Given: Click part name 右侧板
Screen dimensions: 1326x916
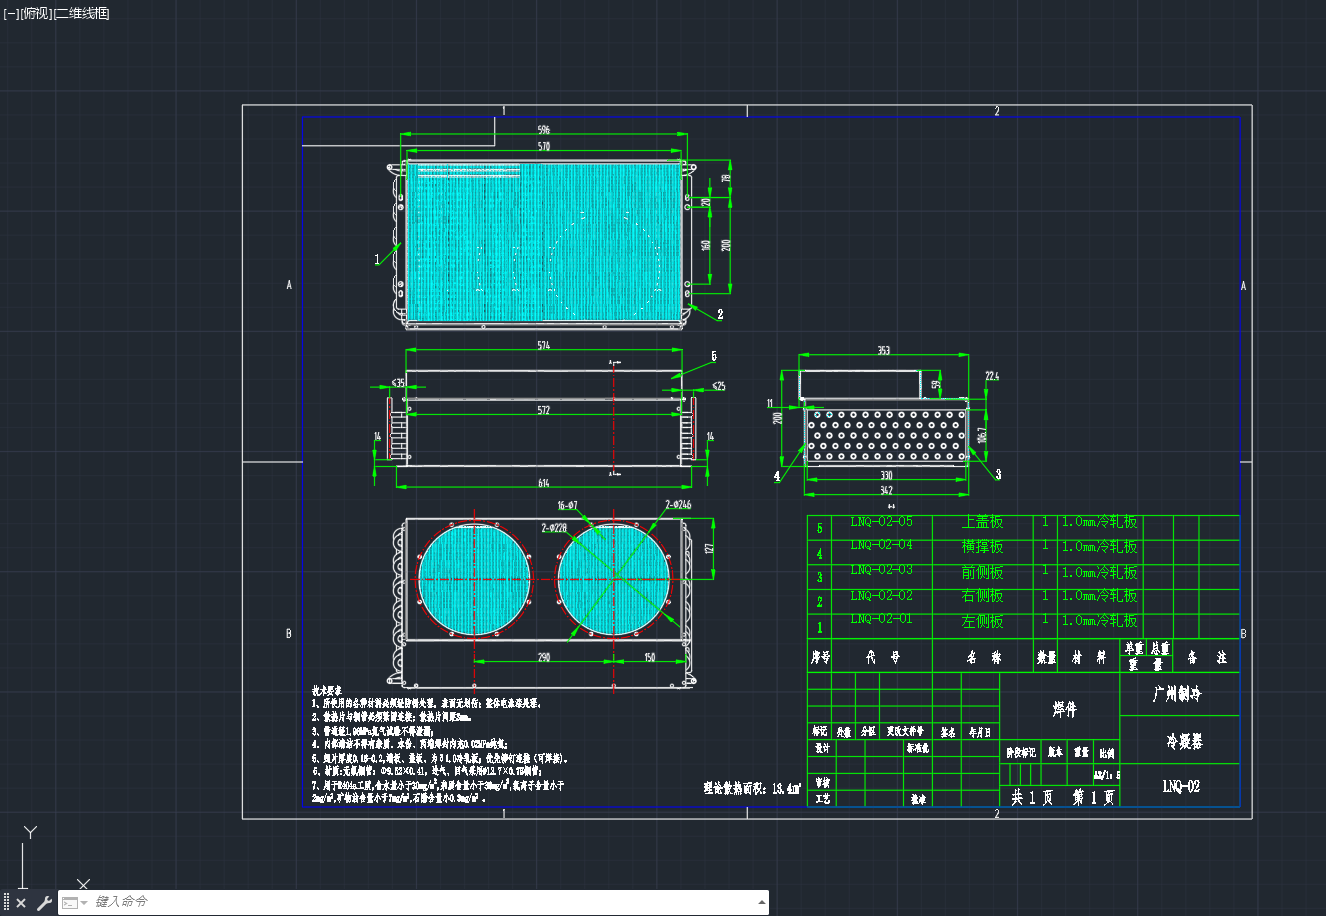Looking at the screenshot, I should coord(982,596).
